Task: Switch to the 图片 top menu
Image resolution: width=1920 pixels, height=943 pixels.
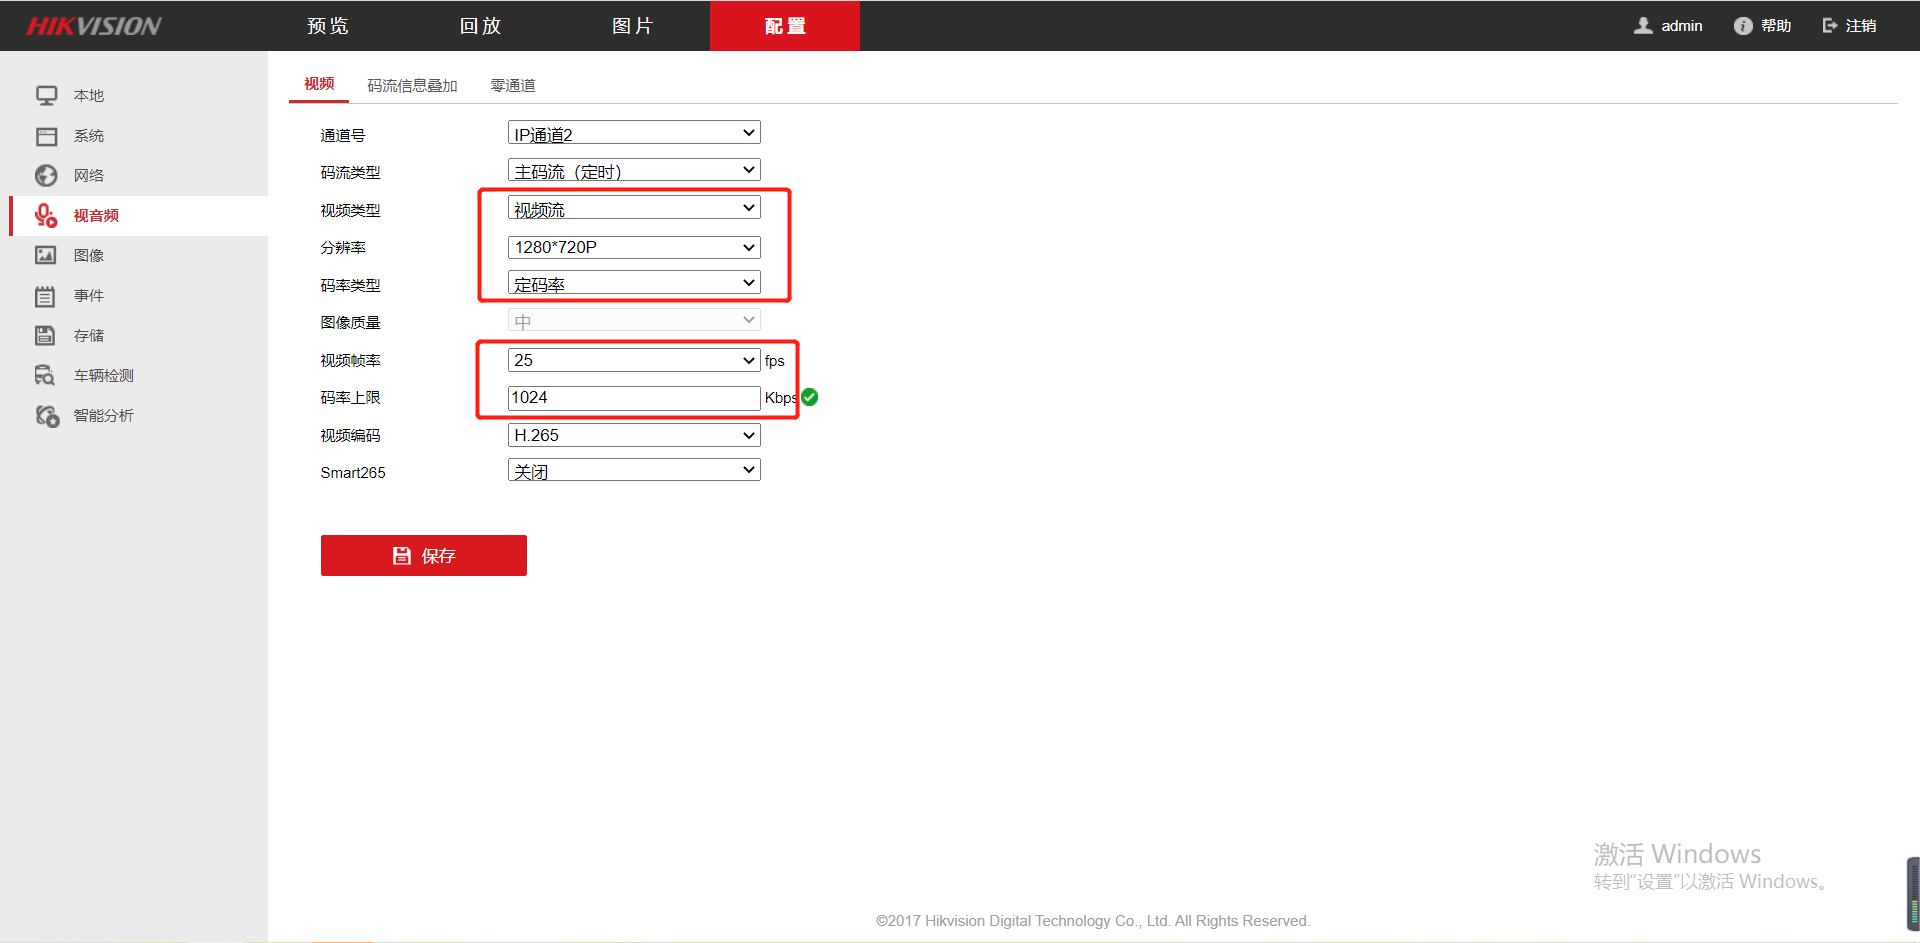Action: [x=633, y=26]
